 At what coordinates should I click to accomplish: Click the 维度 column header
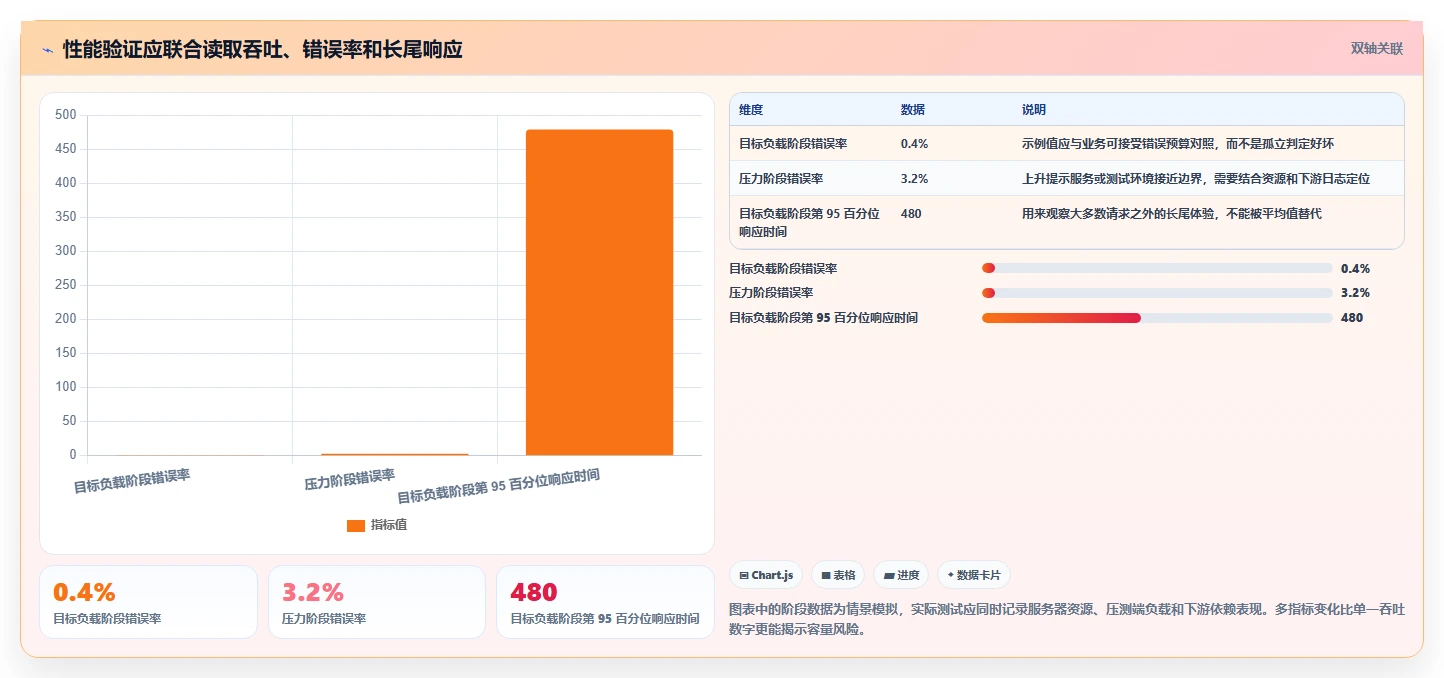751,110
